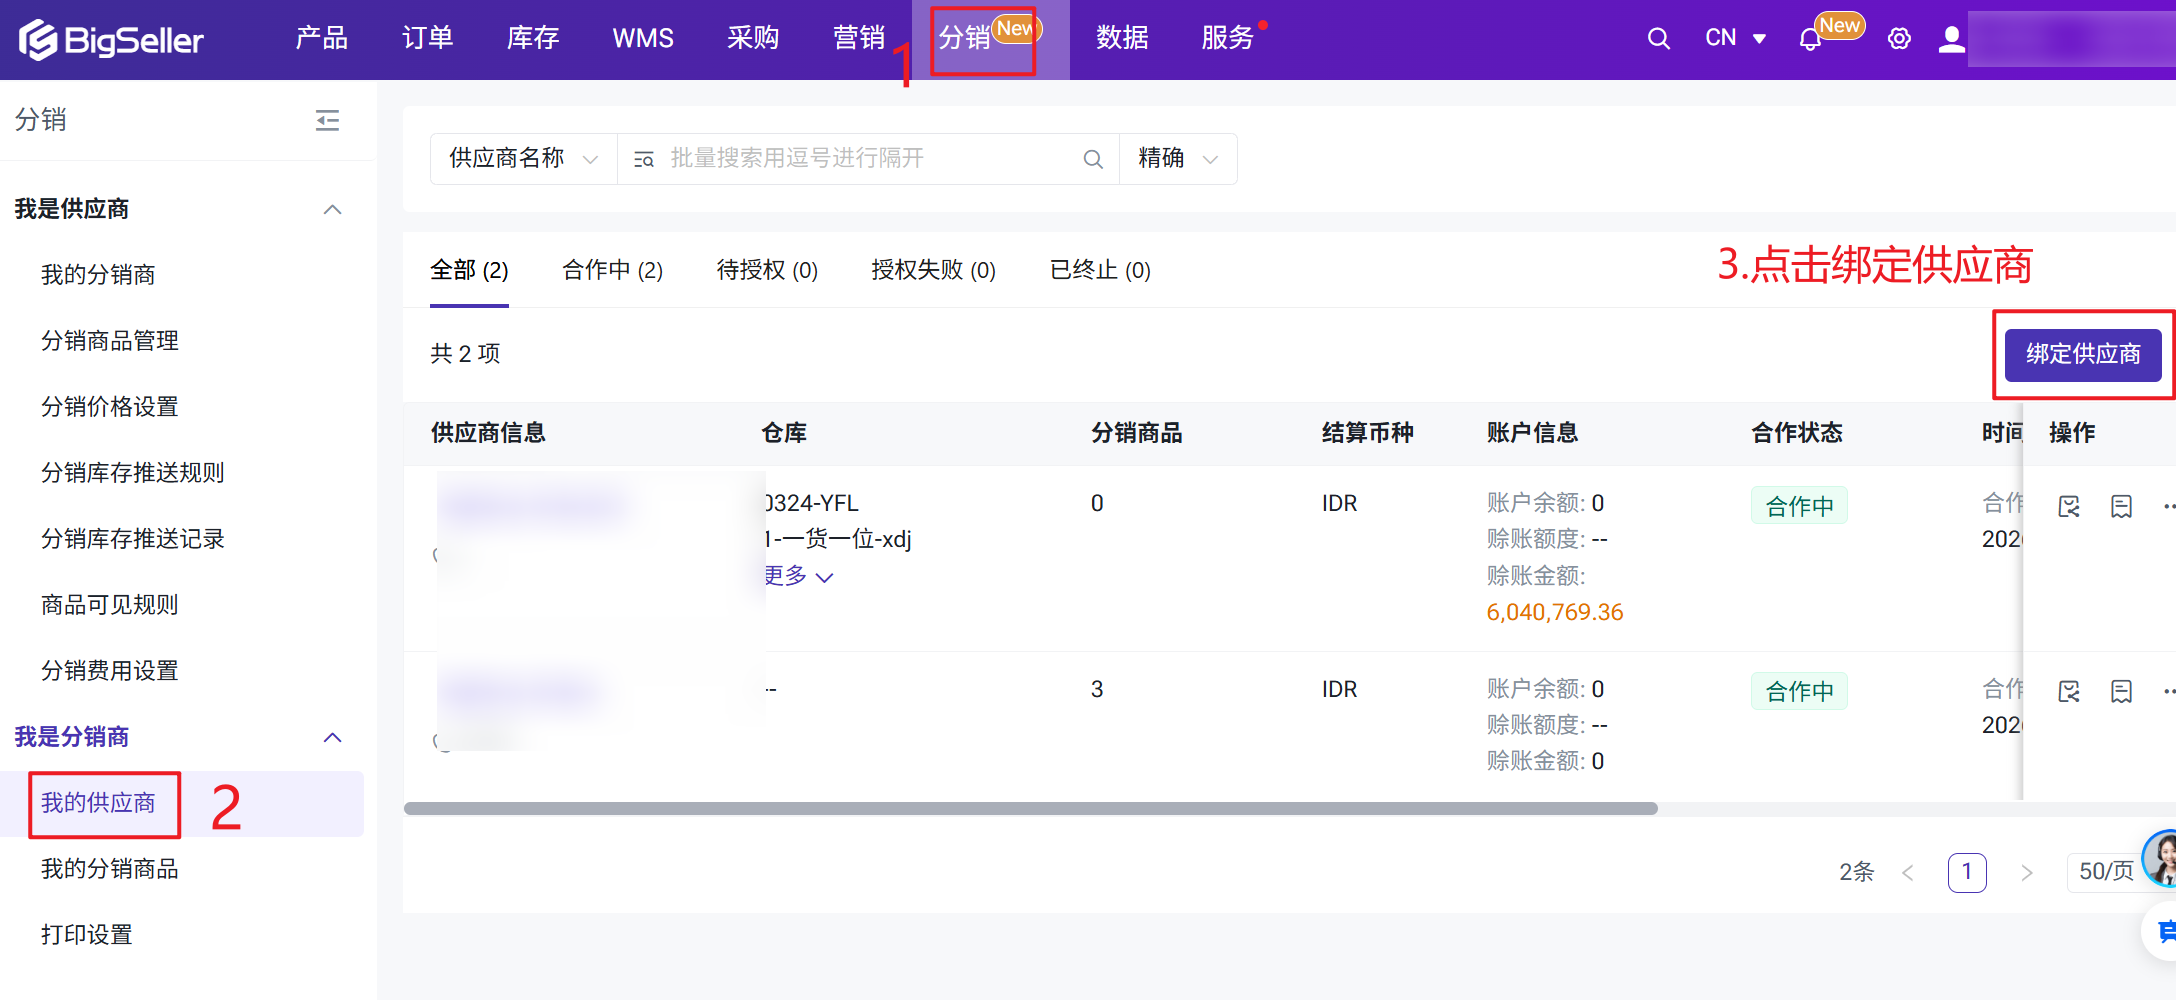Click the horizontal table scrollbar
This screenshot has width=2176, height=1000.
(1030, 808)
